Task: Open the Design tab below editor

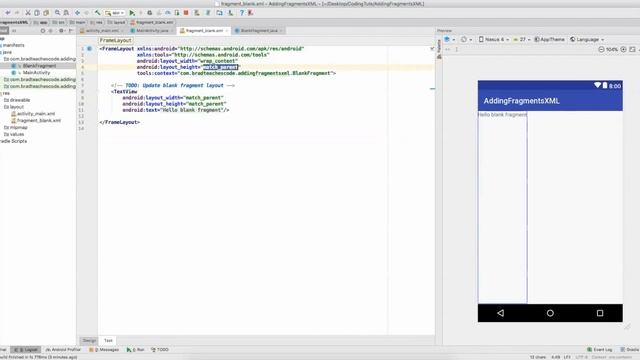Action: click(89, 340)
